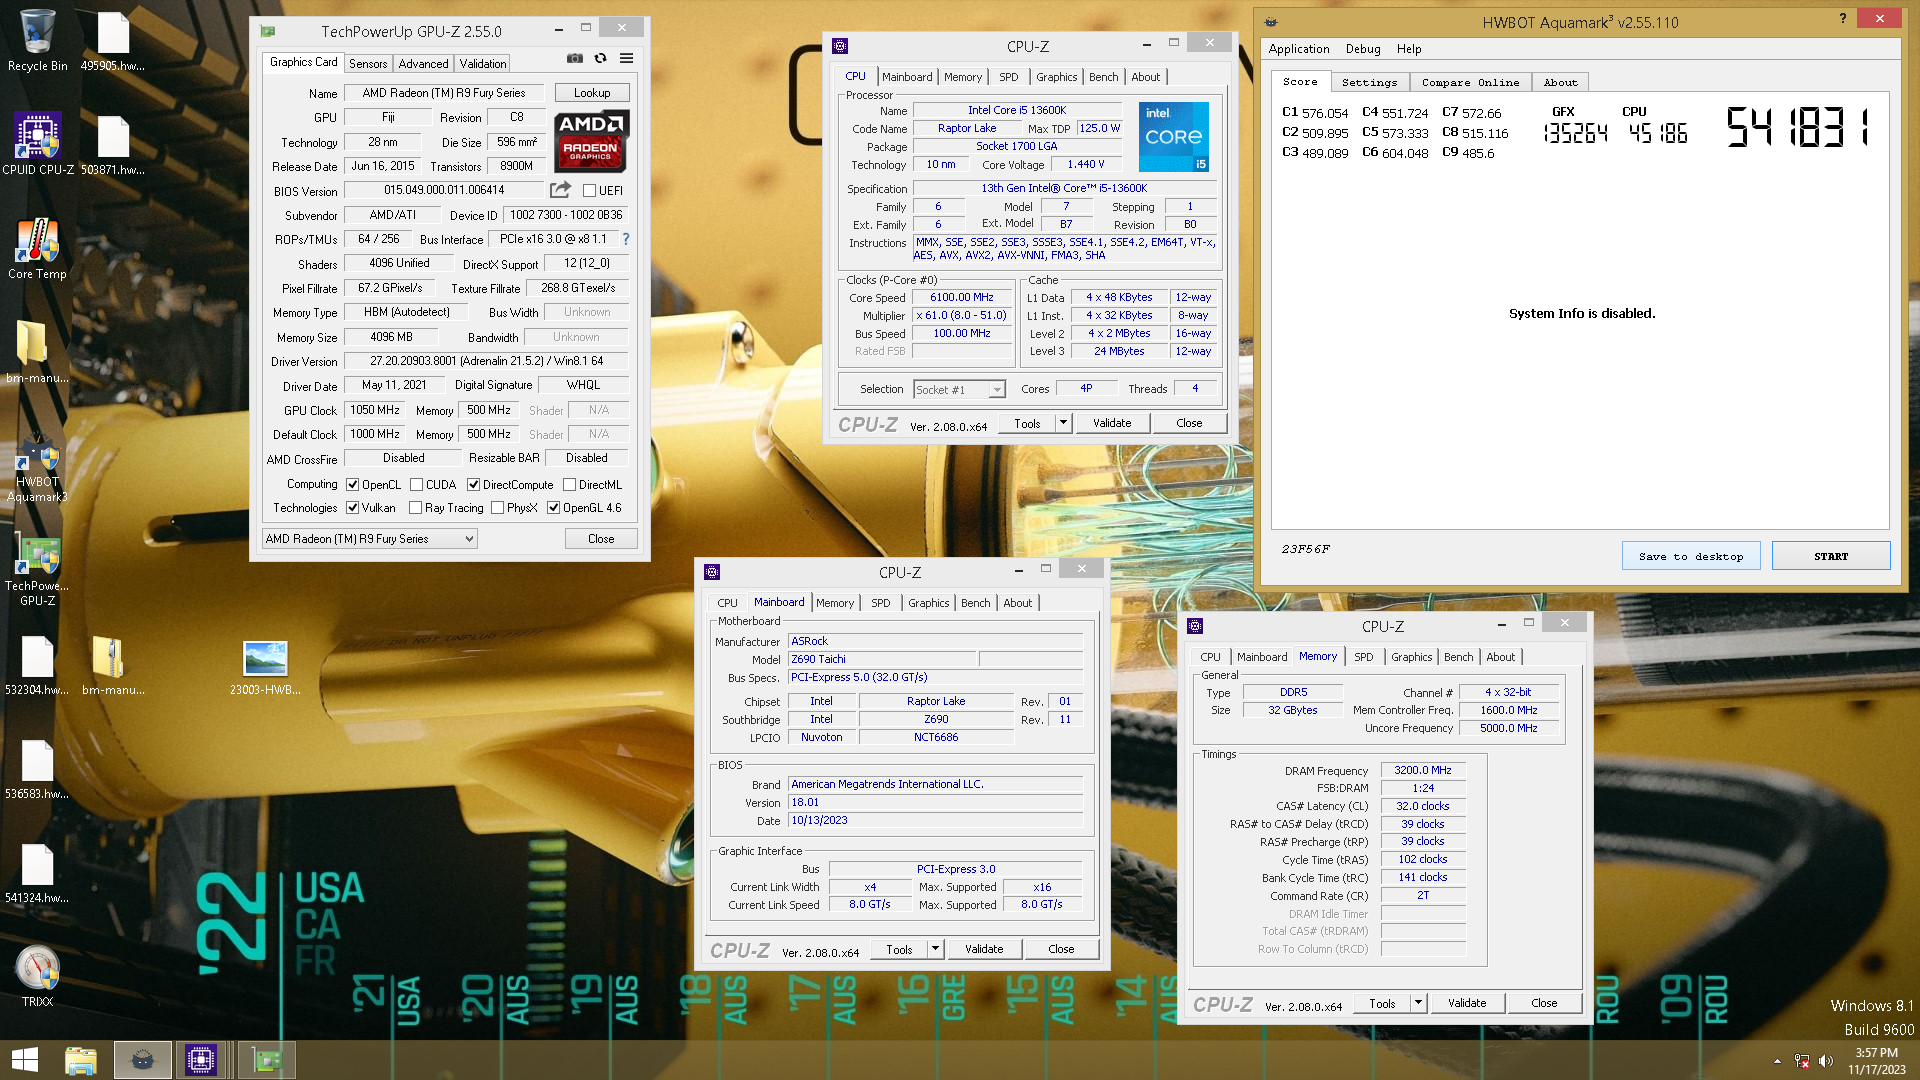Toggle Ray Tracing checkbox in GPU-Z
The image size is (1920, 1080).
tap(415, 508)
